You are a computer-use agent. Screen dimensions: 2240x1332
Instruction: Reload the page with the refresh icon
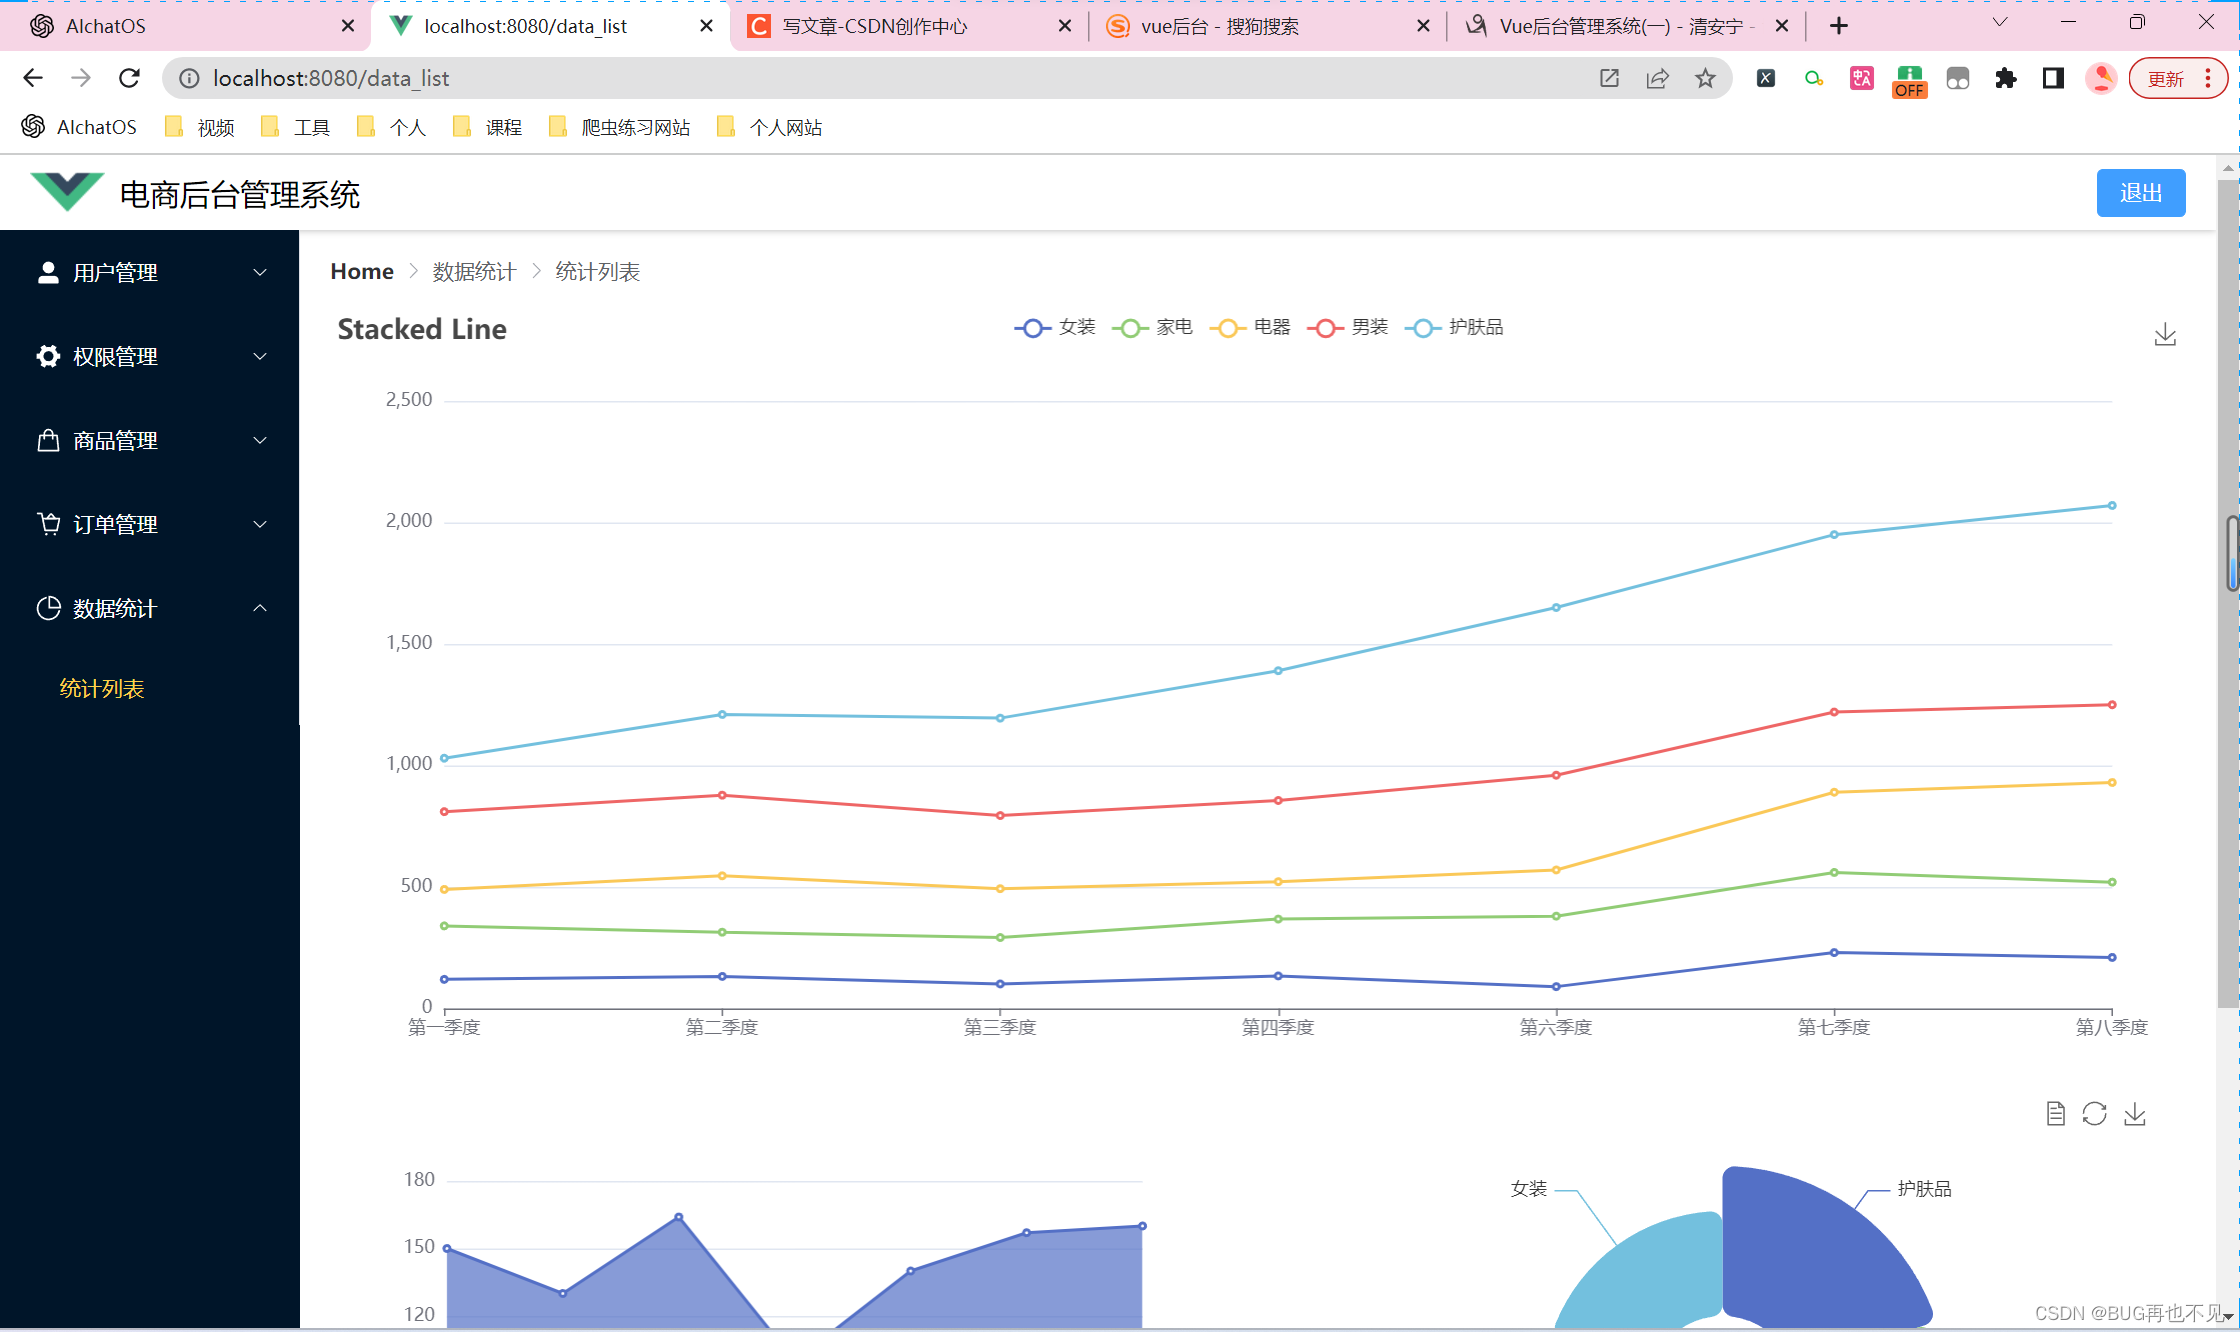tap(129, 78)
